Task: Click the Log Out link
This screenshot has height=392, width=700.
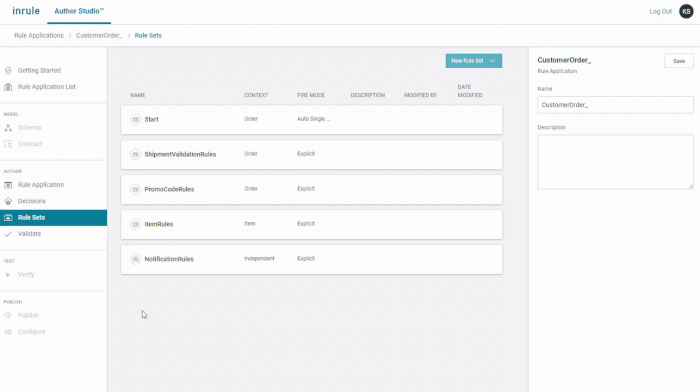Action: (x=660, y=12)
